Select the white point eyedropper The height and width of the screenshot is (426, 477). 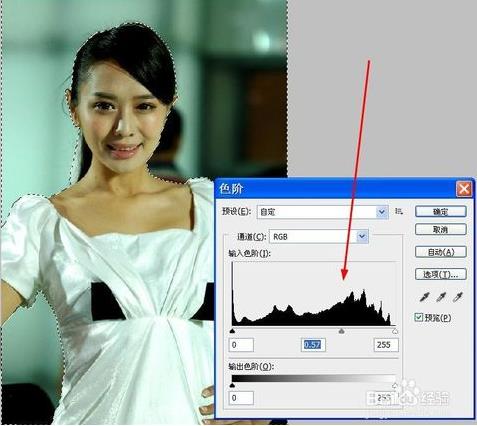[458, 296]
